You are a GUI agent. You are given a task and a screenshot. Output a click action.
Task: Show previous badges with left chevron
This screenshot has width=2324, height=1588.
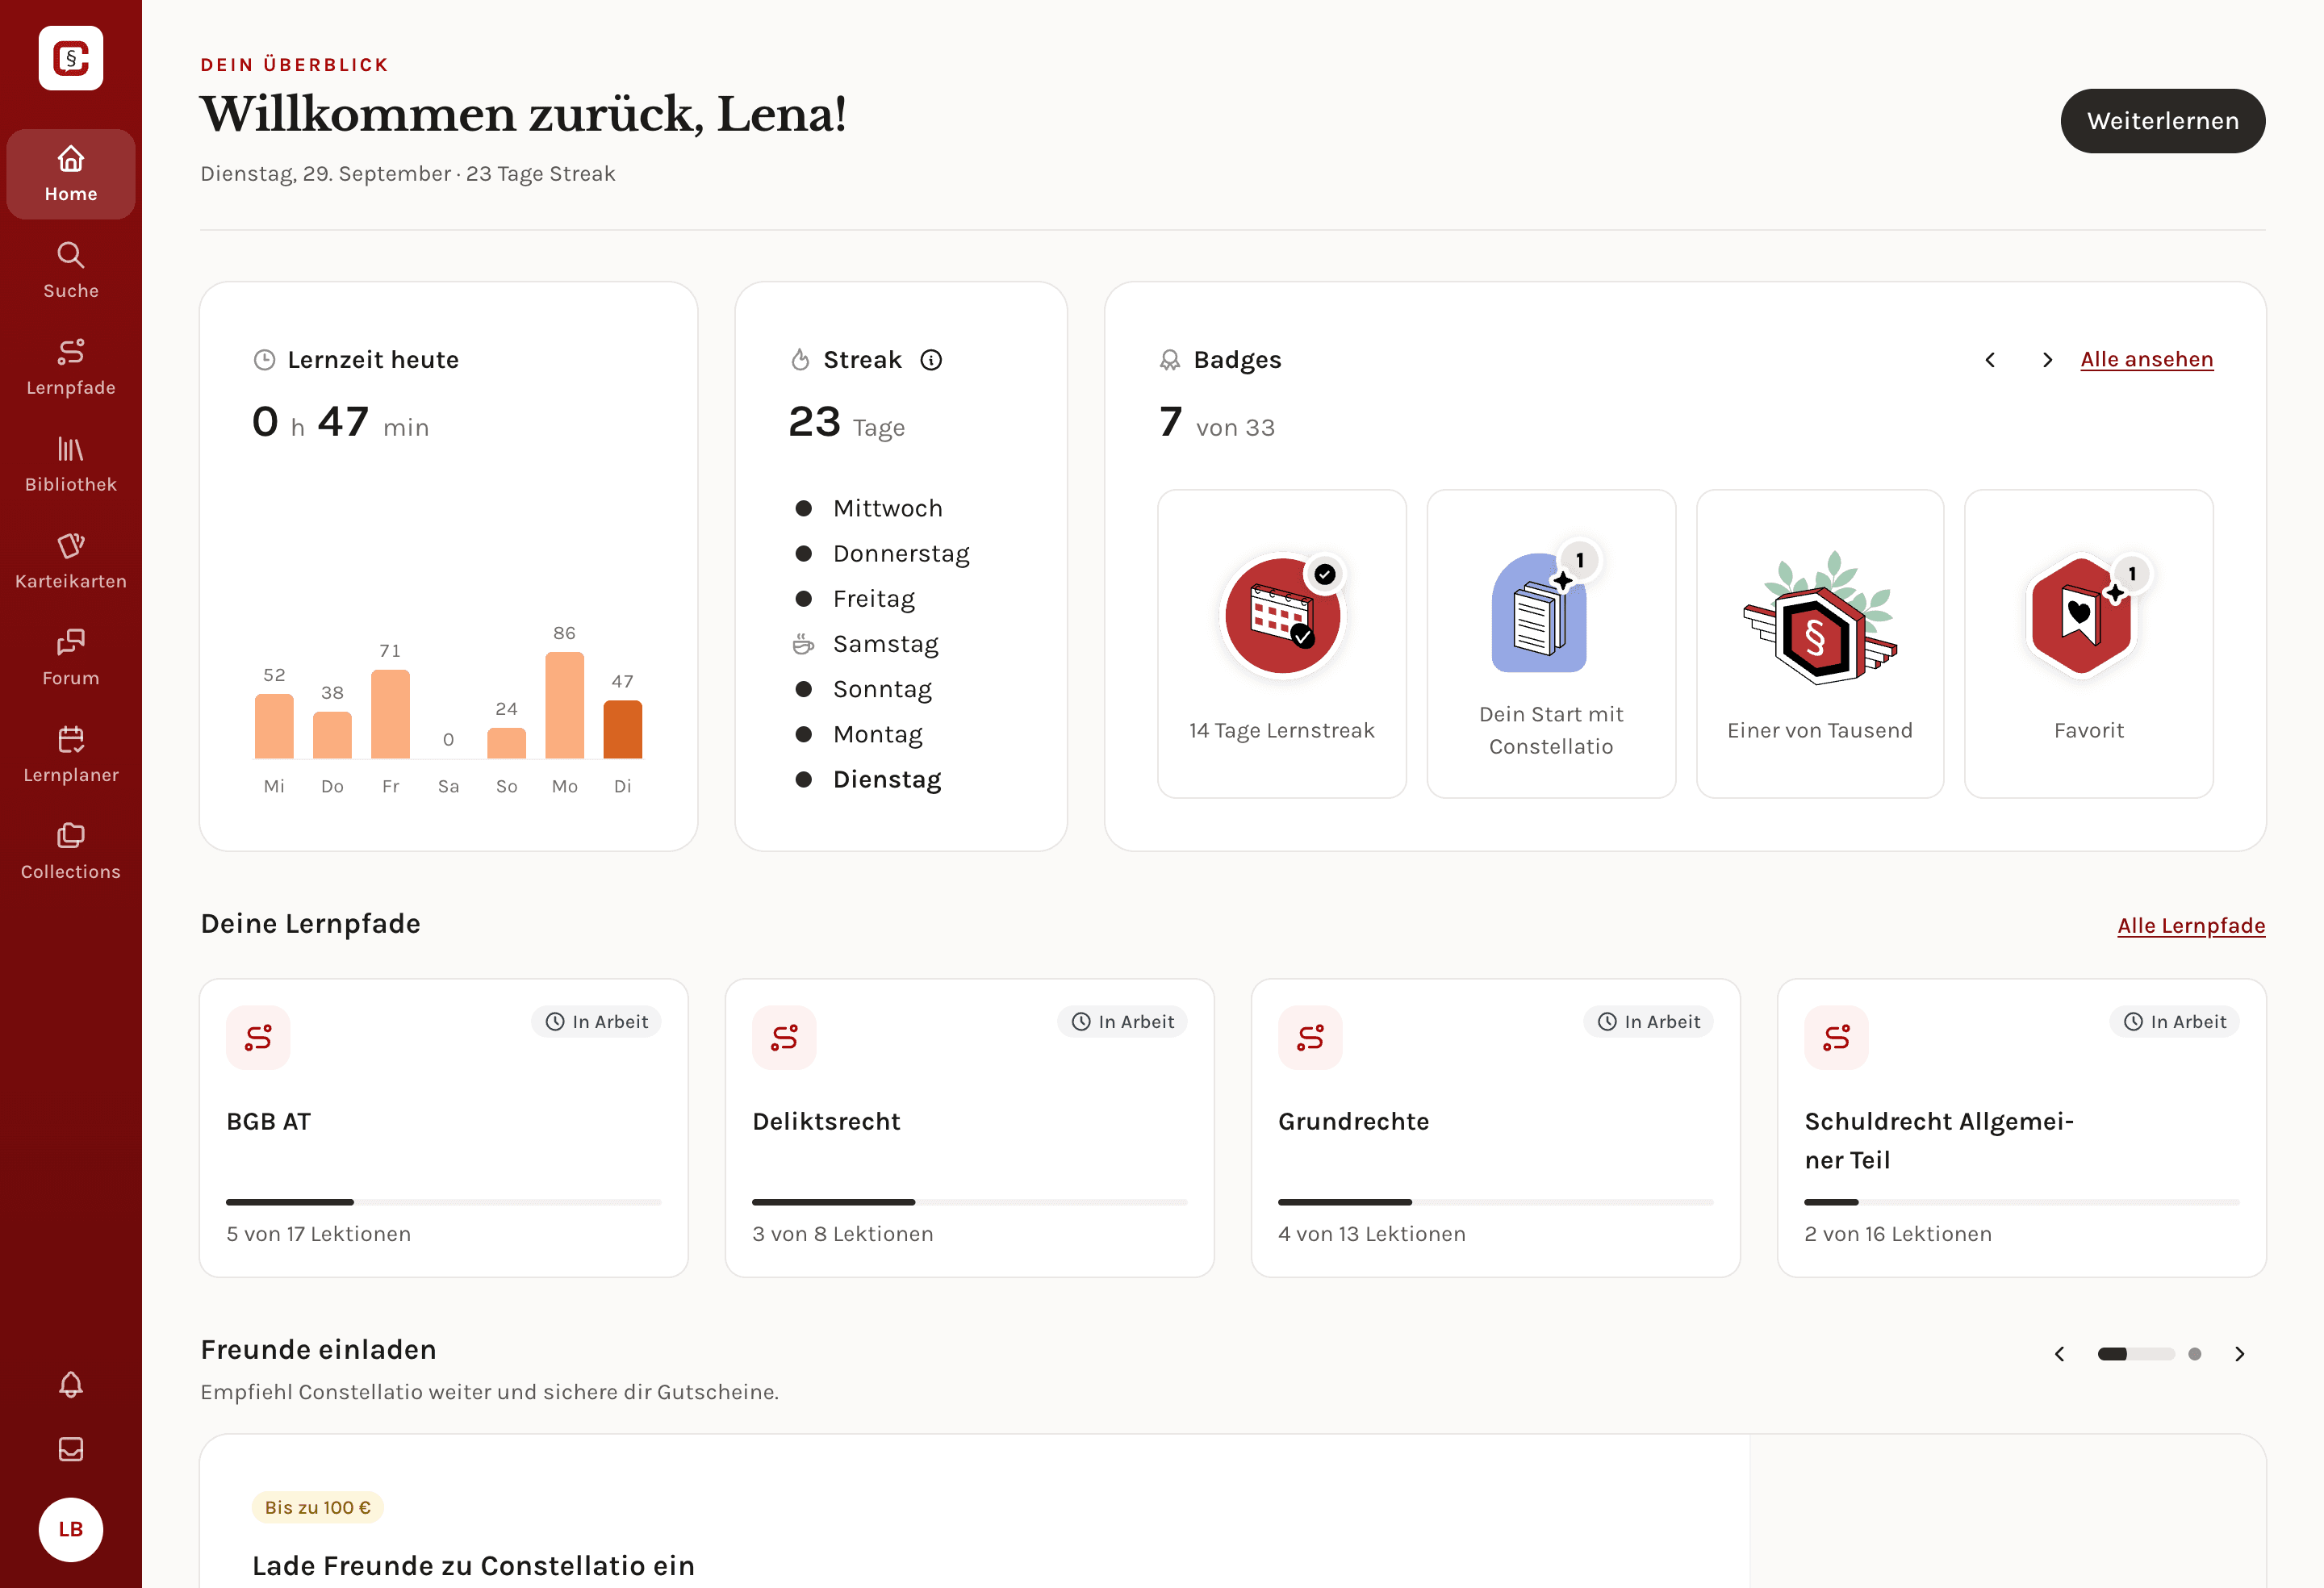coord(1990,360)
